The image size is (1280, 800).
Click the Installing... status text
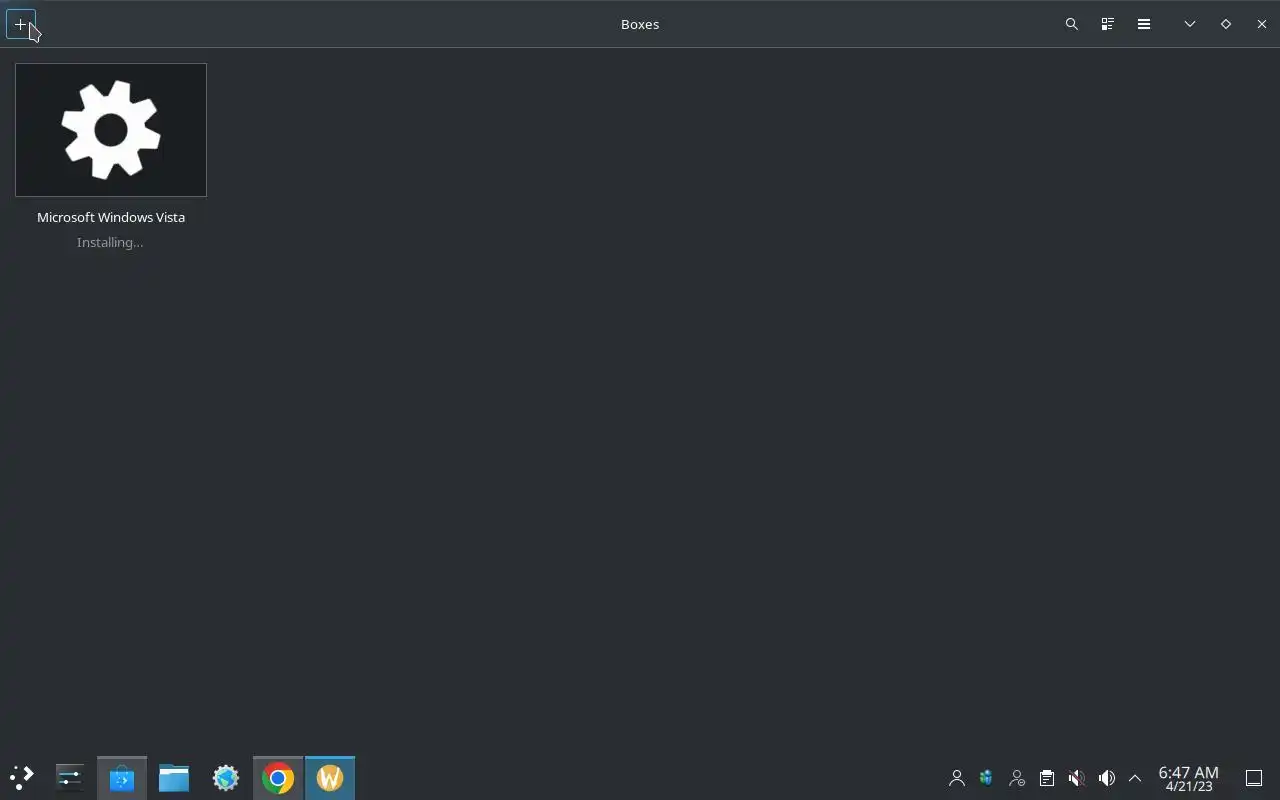point(110,242)
